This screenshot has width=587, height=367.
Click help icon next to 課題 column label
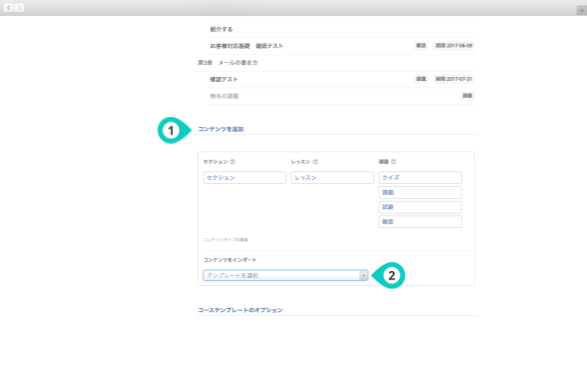tap(393, 162)
